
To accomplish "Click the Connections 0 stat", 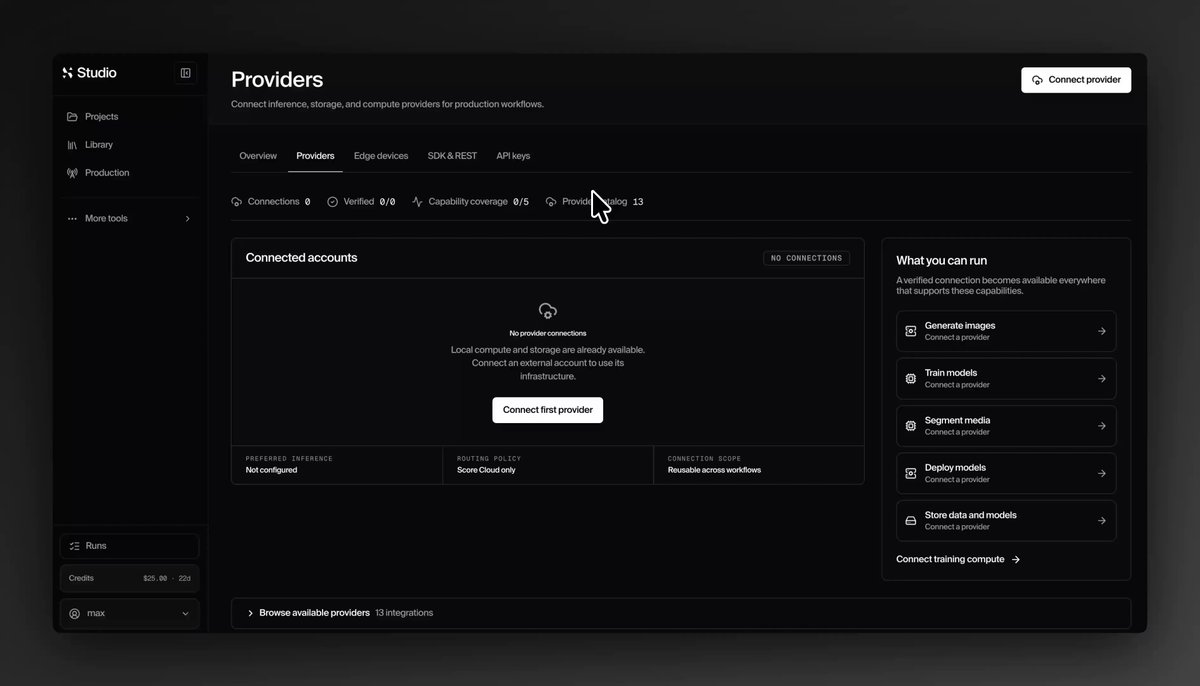I will pyautogui.click(x=271, y=202).
